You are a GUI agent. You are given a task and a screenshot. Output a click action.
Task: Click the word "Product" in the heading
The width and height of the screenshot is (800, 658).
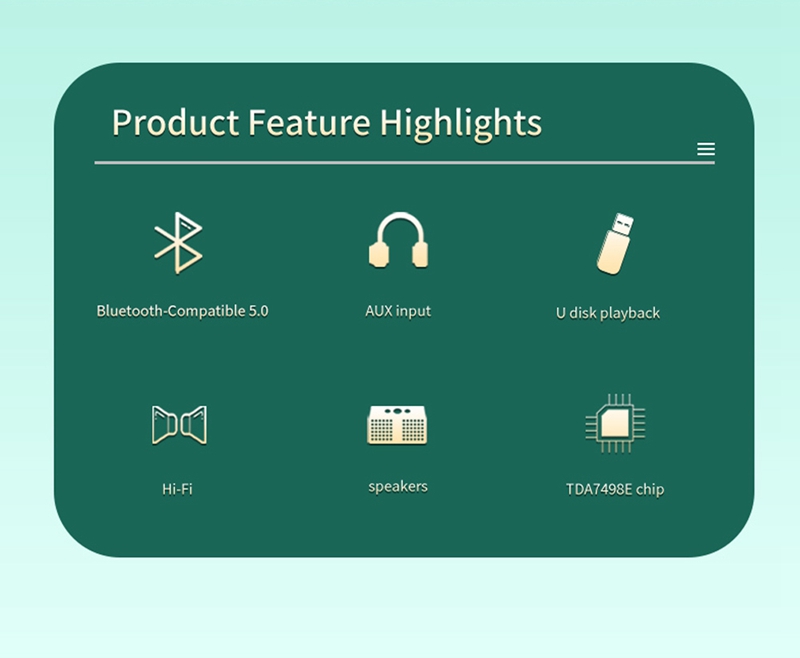pyautogui.click(x=176, y=123)
